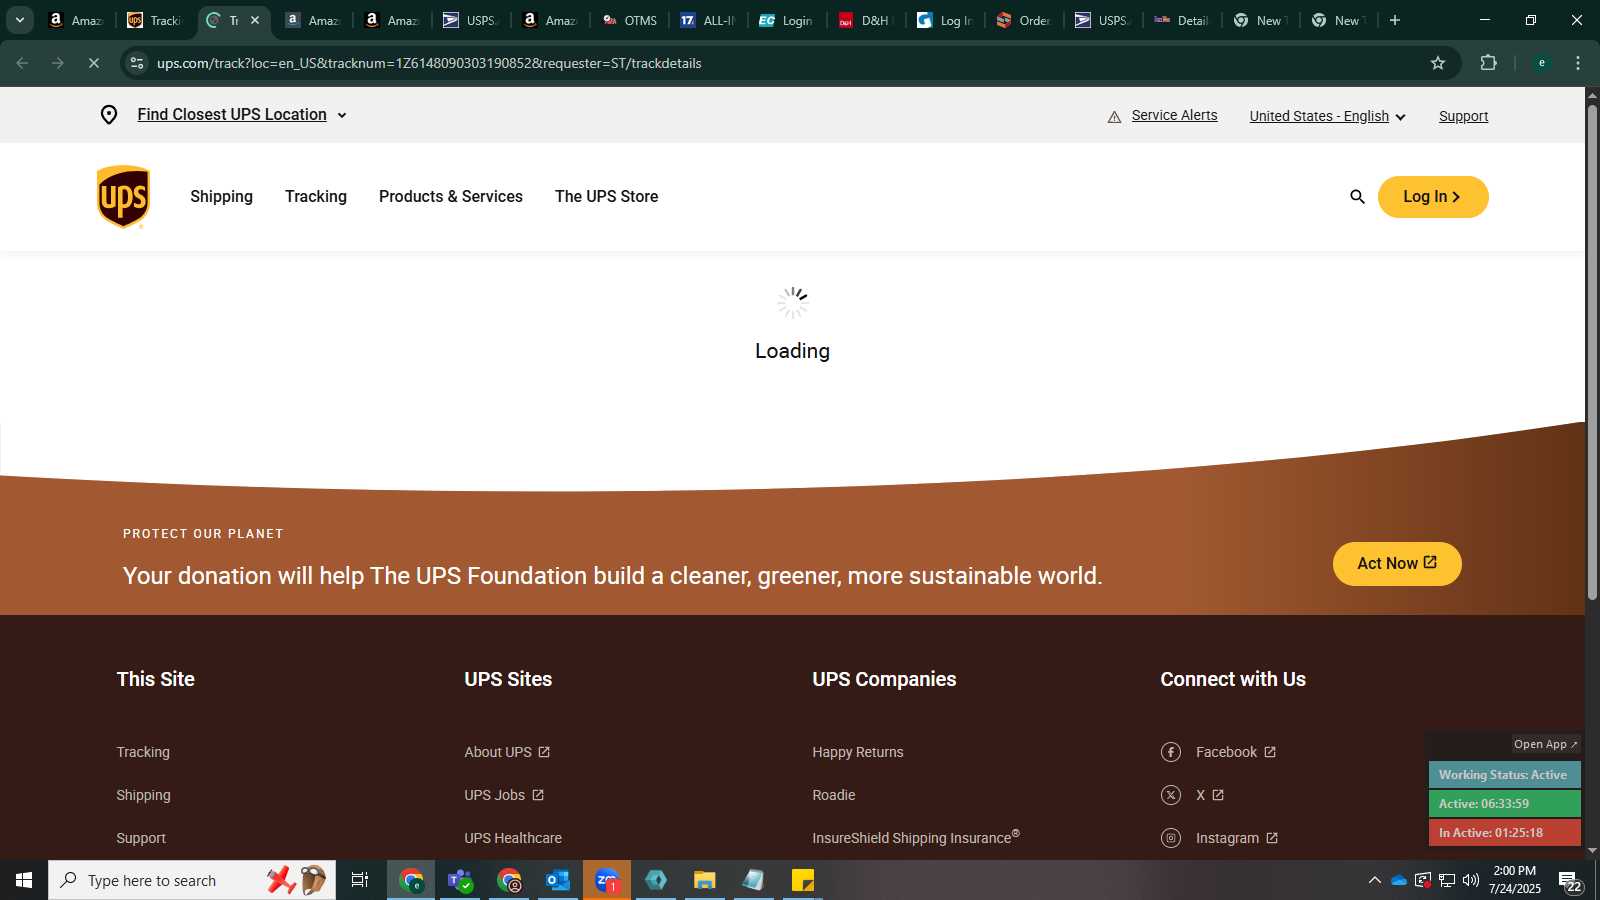Open Roadie link
1600x900 pixels.
tap(833, 795)
